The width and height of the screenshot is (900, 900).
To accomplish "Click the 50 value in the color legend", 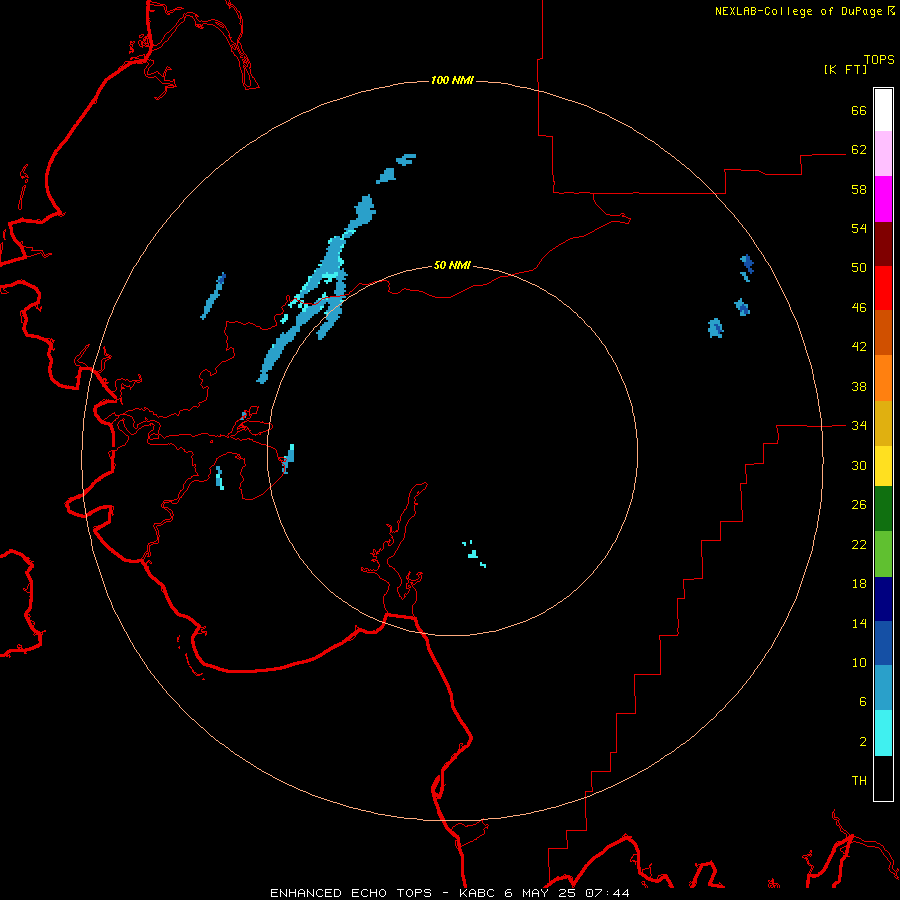I will (859, 268).
